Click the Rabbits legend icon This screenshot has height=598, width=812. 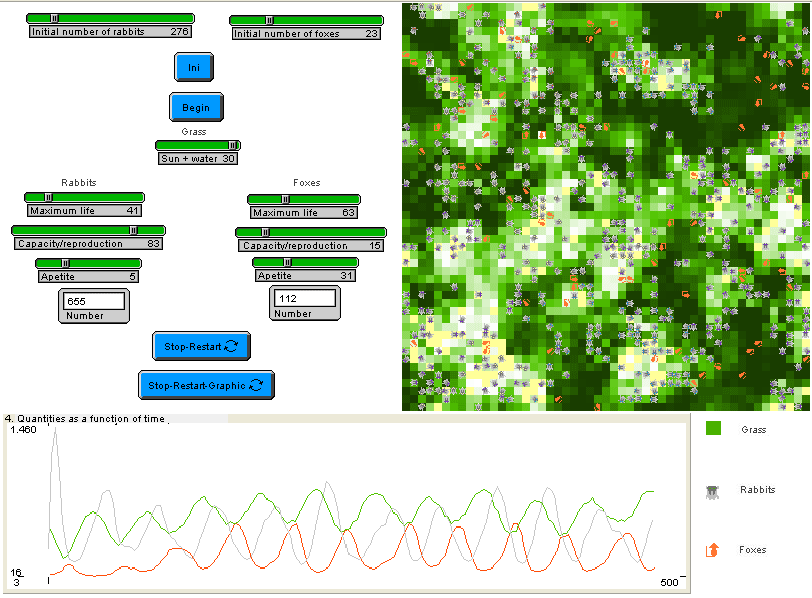pos(713,490)
